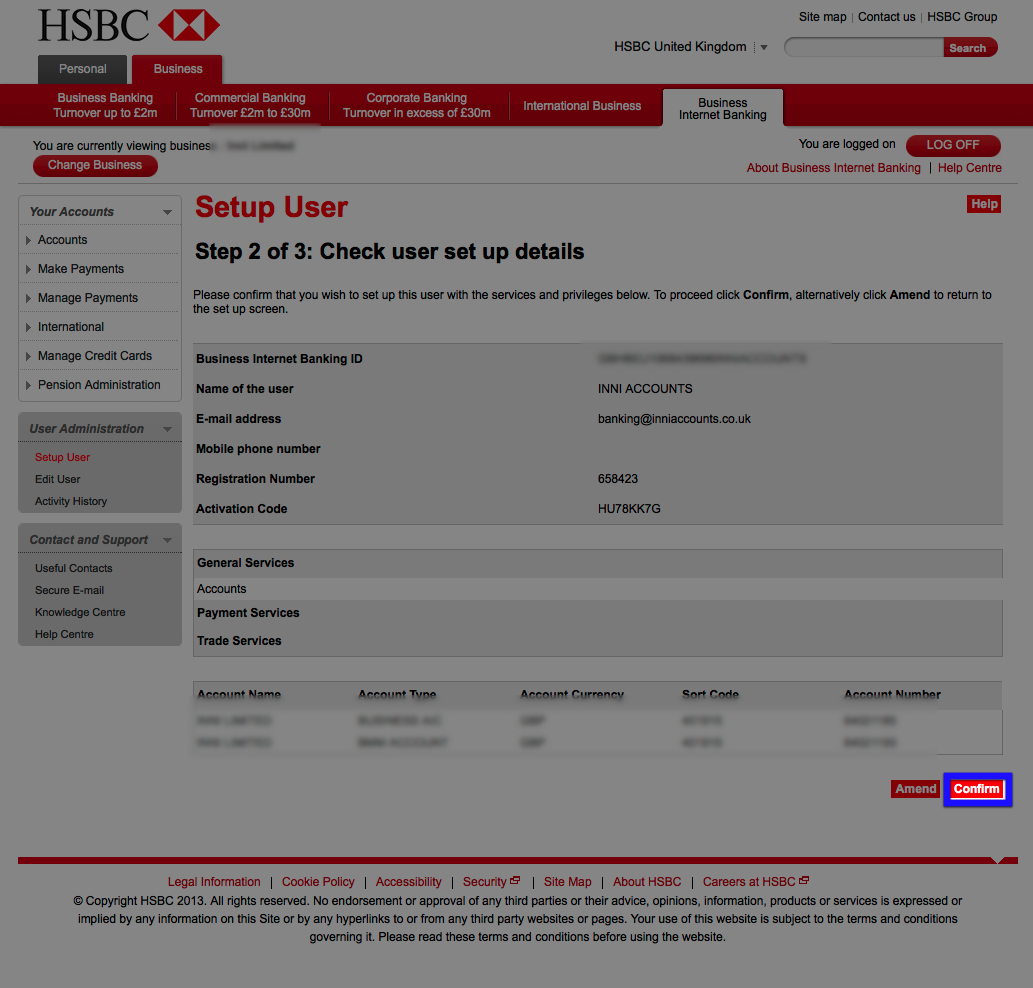Click the red Help button
The width and height of the screenshot is (1033, 988).
(984, 204)
